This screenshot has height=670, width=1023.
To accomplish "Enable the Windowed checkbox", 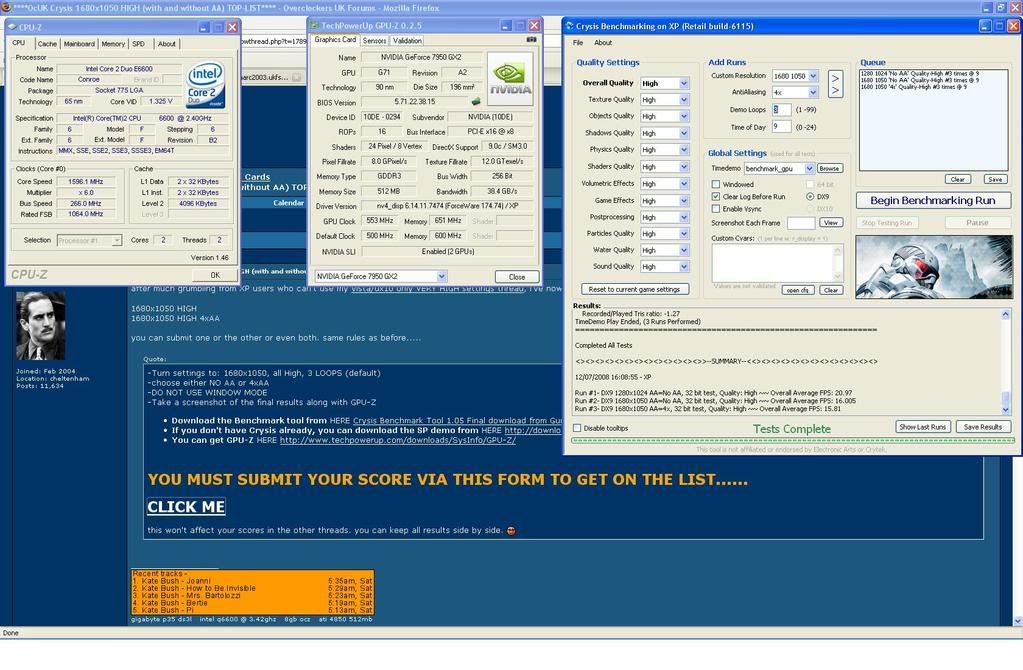I will click(716, 185).
